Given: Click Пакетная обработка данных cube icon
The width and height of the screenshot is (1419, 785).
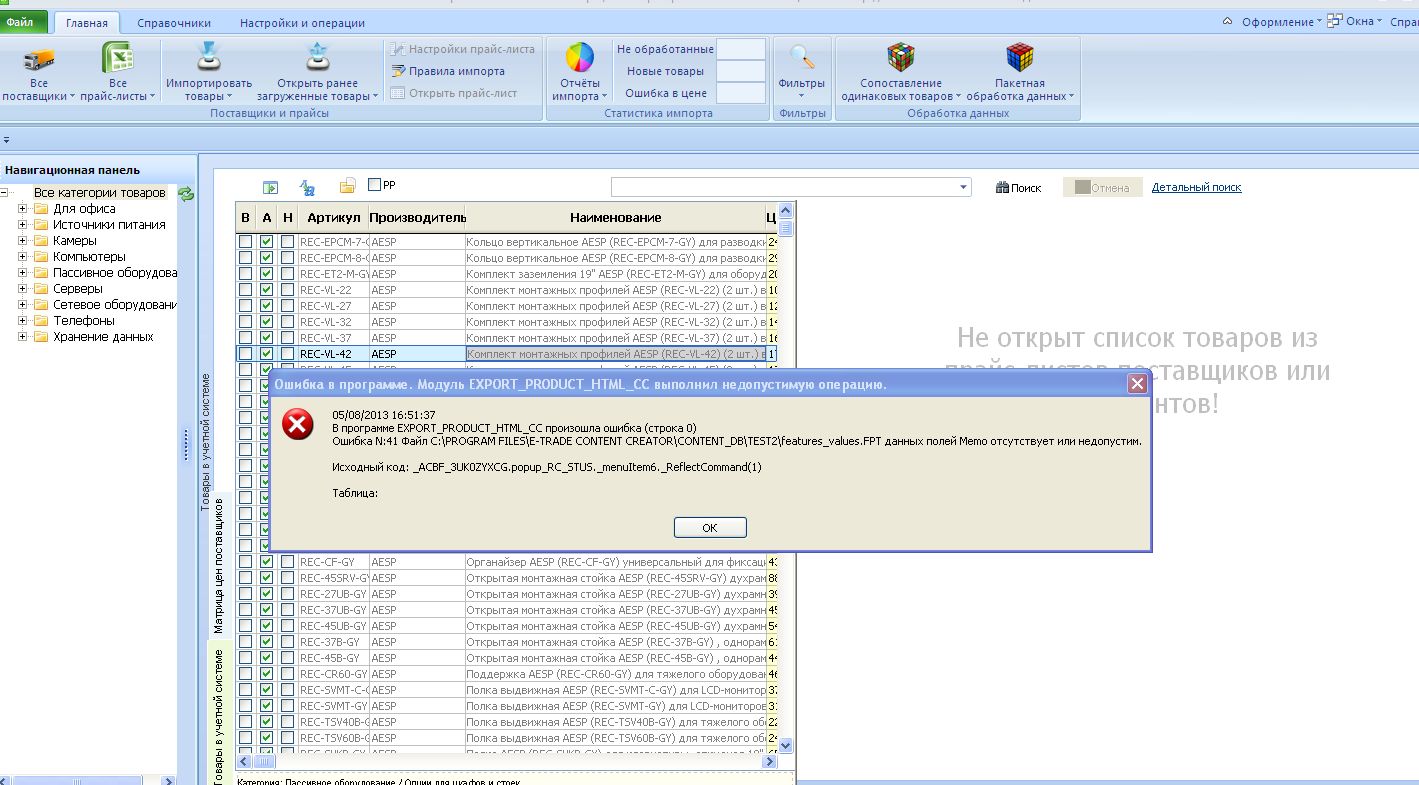Looking at the screenshot, I should (x=1020, y=58).
